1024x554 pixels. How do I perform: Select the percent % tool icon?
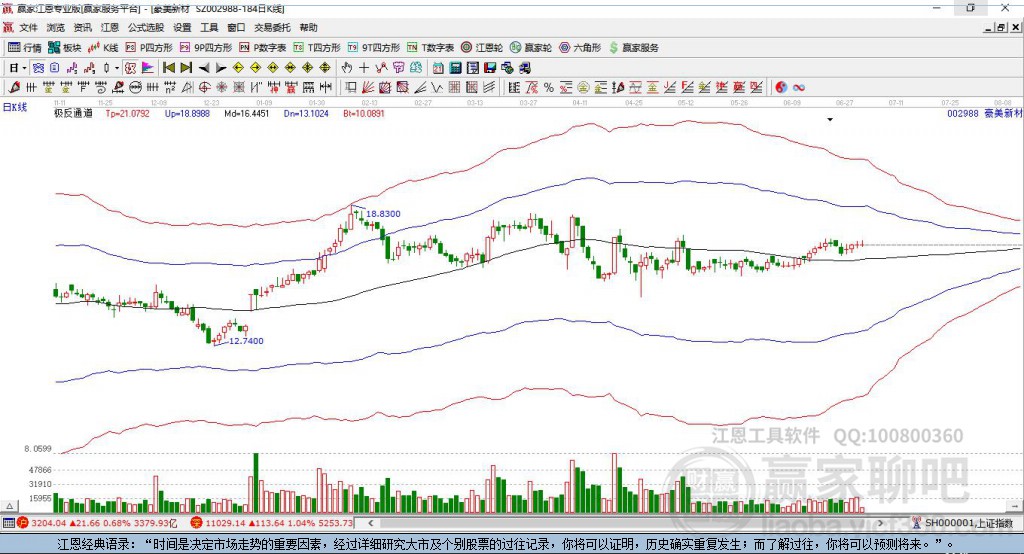pos(549,88)
